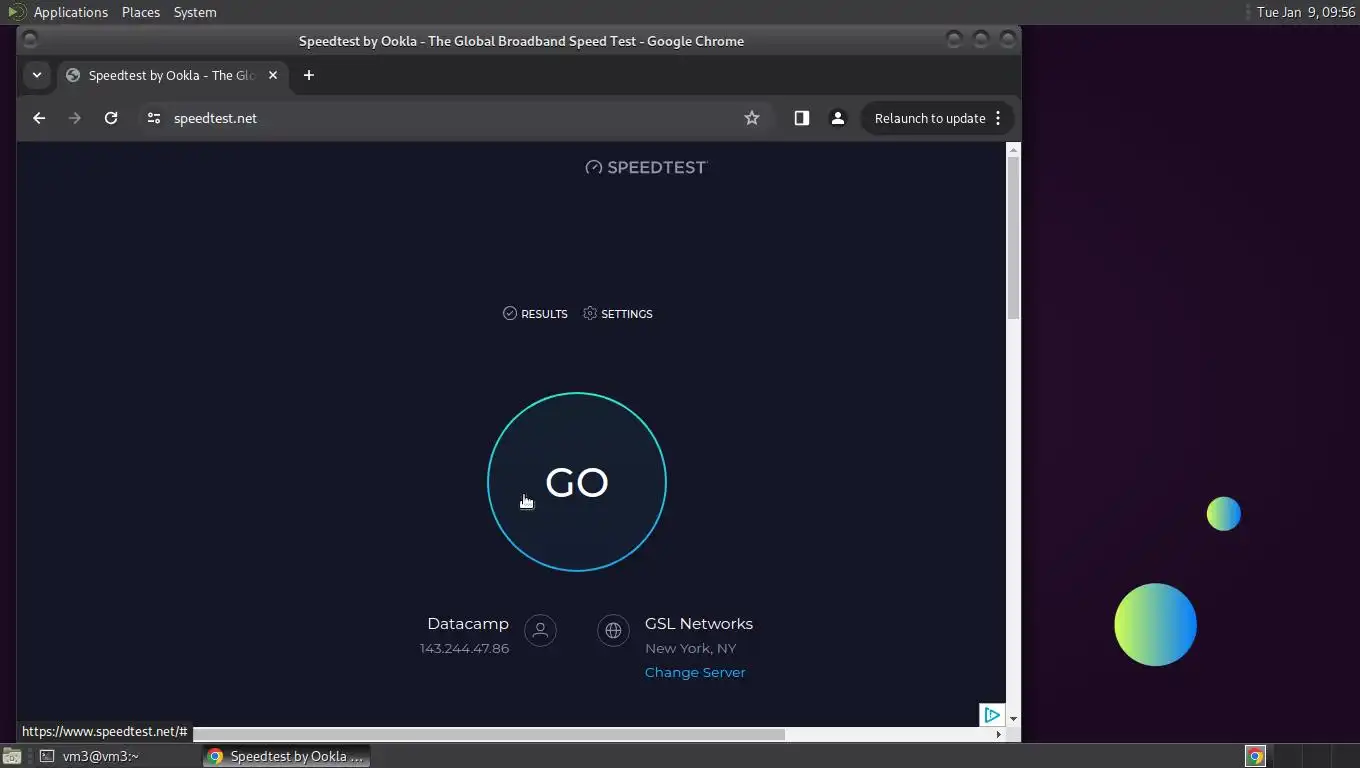
Task: Click the IP address 143.244.47.86
Action: (465, 648)
